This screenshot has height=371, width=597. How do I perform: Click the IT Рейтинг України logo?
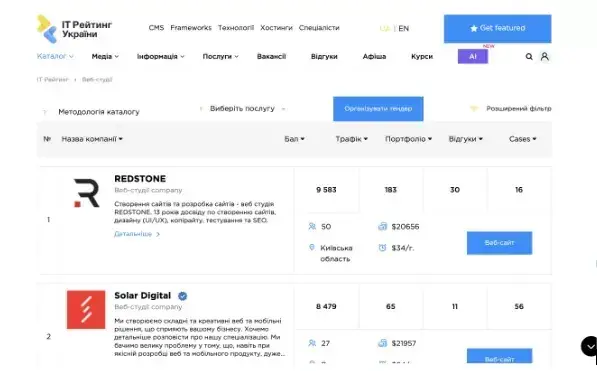(74, 29)
